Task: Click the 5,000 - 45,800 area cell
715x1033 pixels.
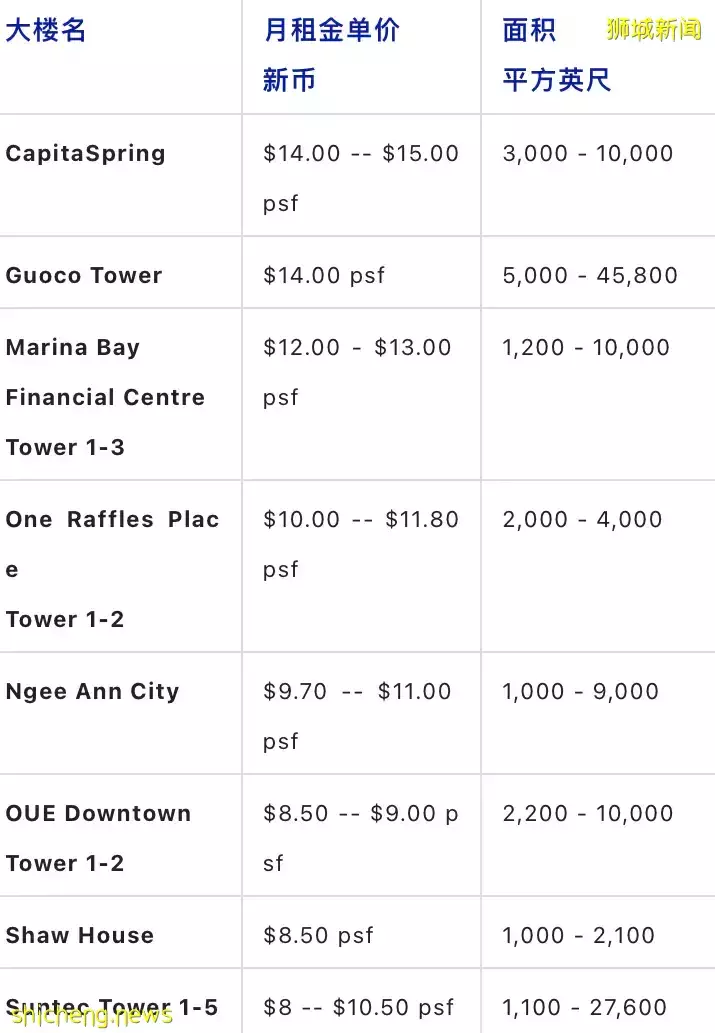Action: pyautogui.click(x=590, y=276)
